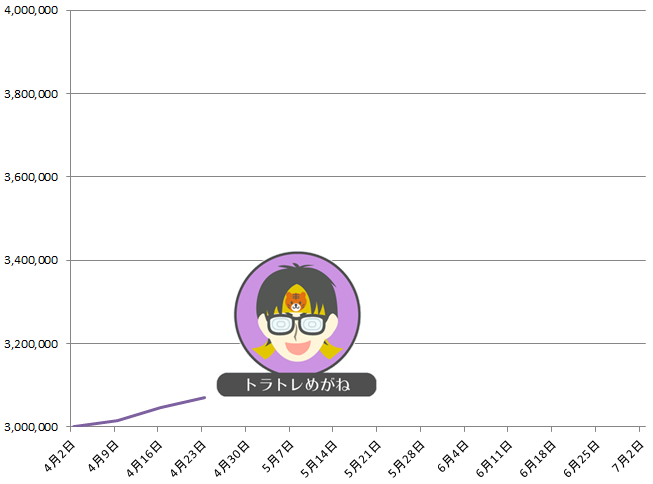Screen dimensions: 653x484
Task: Click the 3,800,000 y-axis label
Action: click(31, 94)
